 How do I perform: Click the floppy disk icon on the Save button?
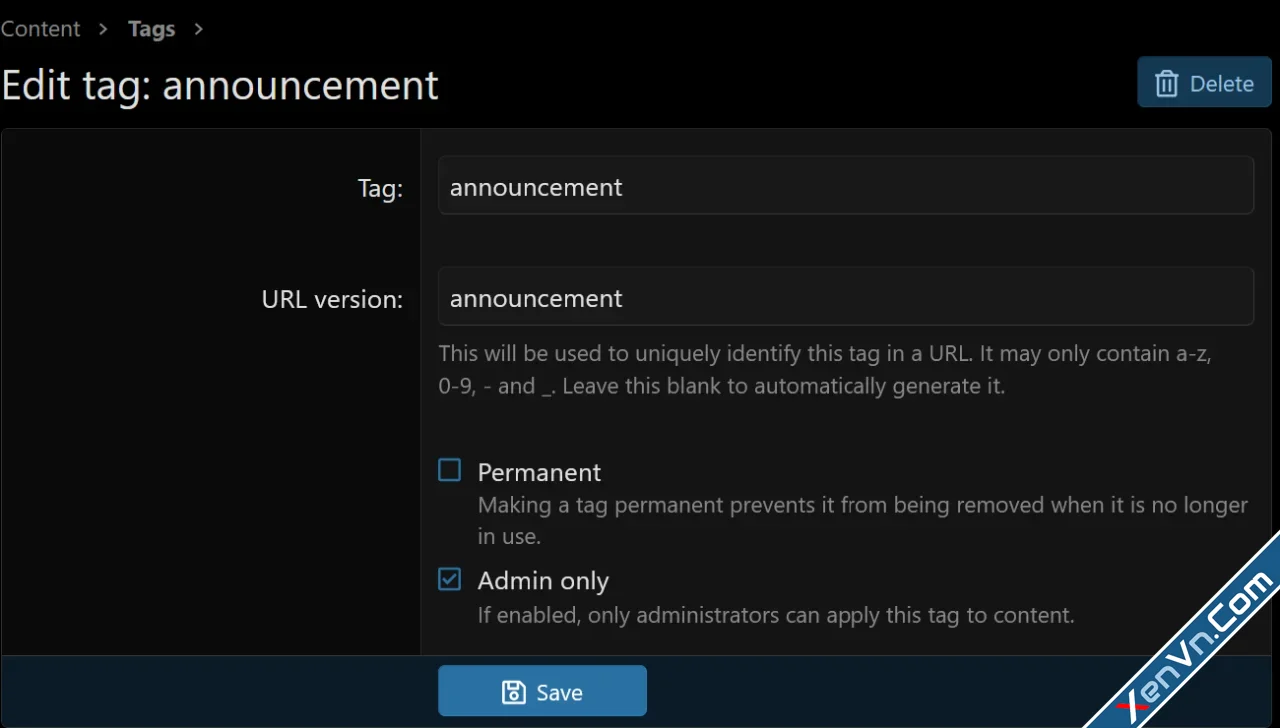tap(513, 691)
